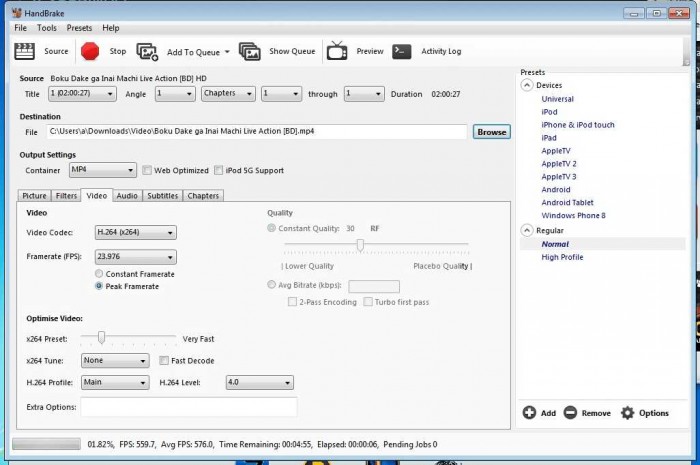Open the Help menu
The width and height of the screenshot is (700, 465).
(x=111, y=28)
